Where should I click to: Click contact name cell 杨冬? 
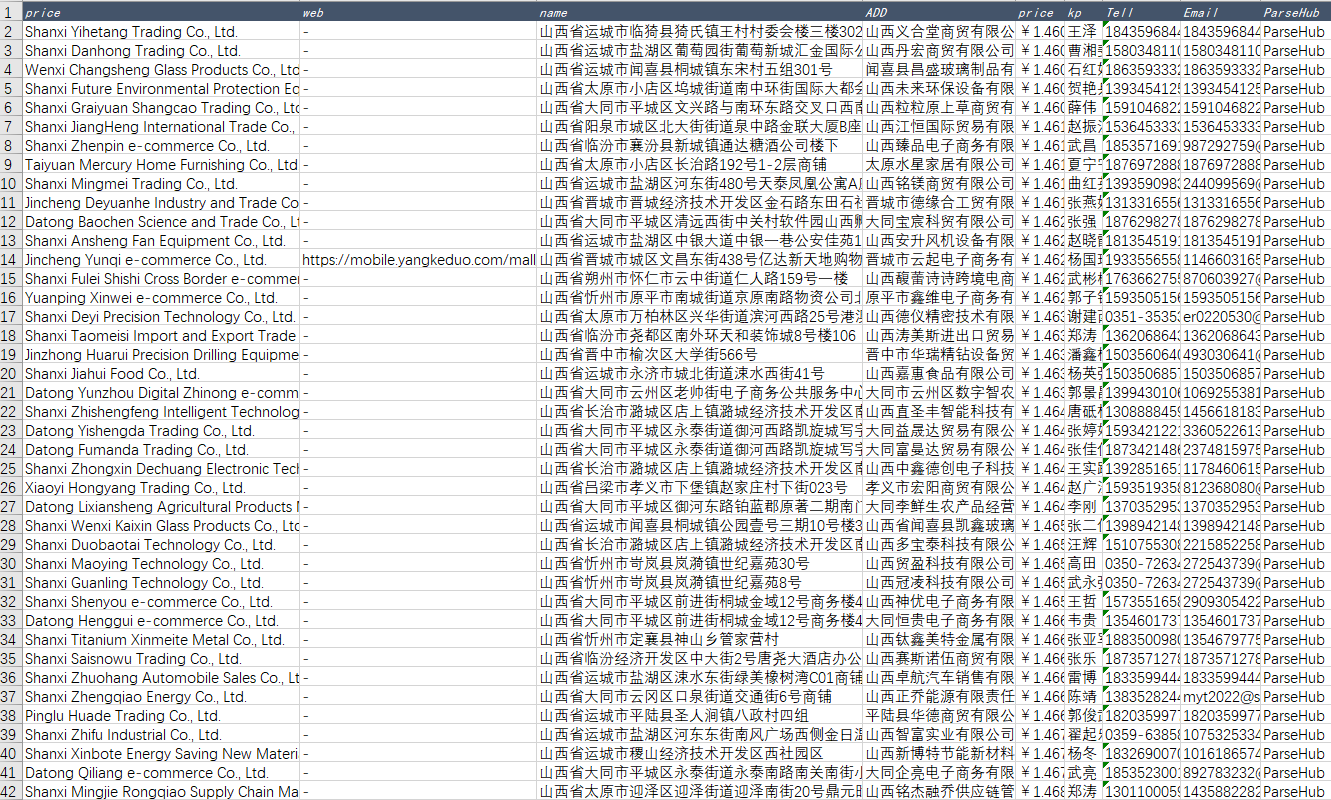click(1084, 754)
